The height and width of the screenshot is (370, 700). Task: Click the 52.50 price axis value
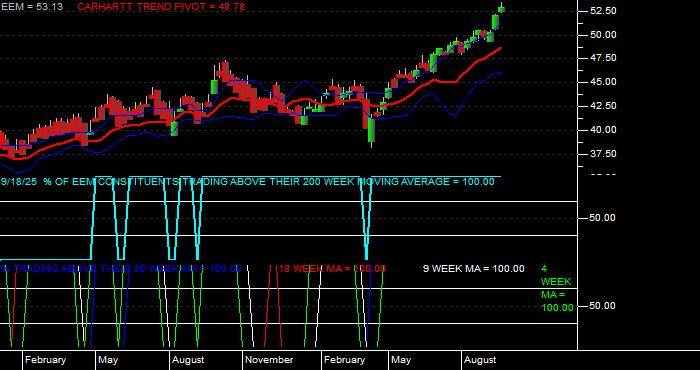pyautogui.click(x=604, y=11)
